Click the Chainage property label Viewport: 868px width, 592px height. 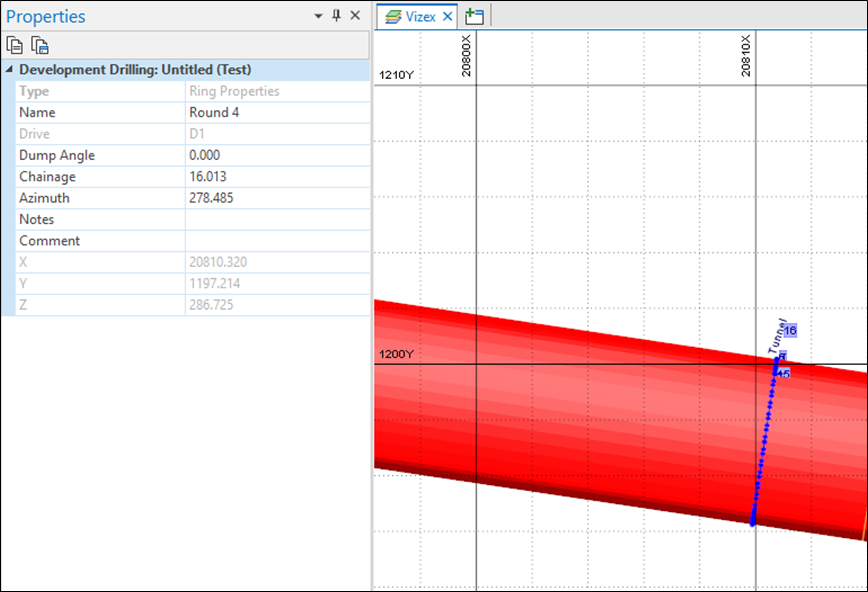point(47,177)
